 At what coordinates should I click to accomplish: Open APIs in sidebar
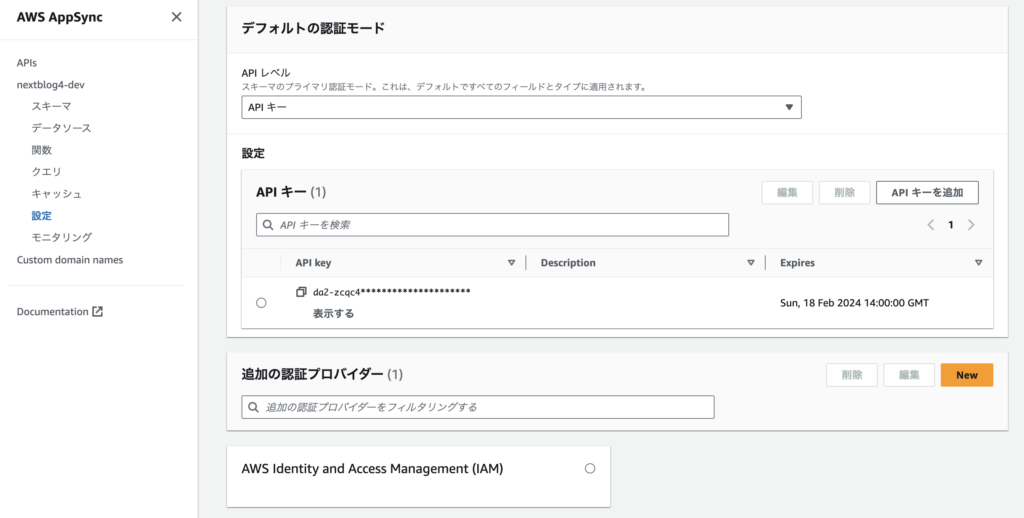tap(27, 63)
